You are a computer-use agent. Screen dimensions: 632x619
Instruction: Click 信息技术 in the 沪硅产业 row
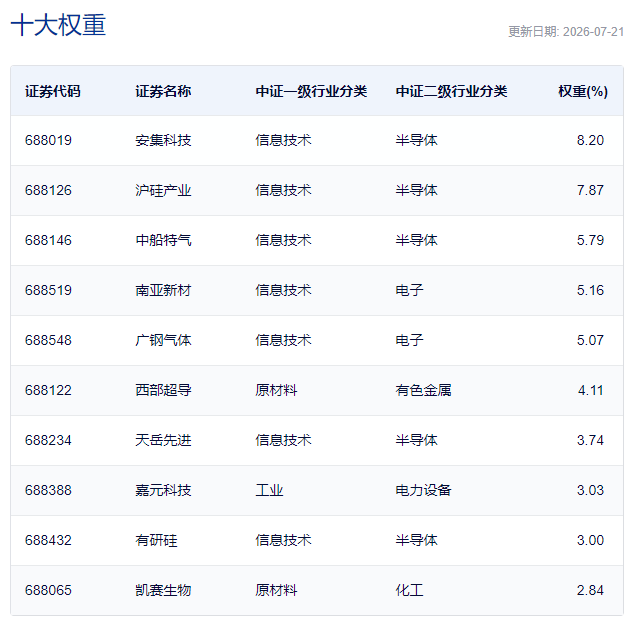click(x=283, y=190)
